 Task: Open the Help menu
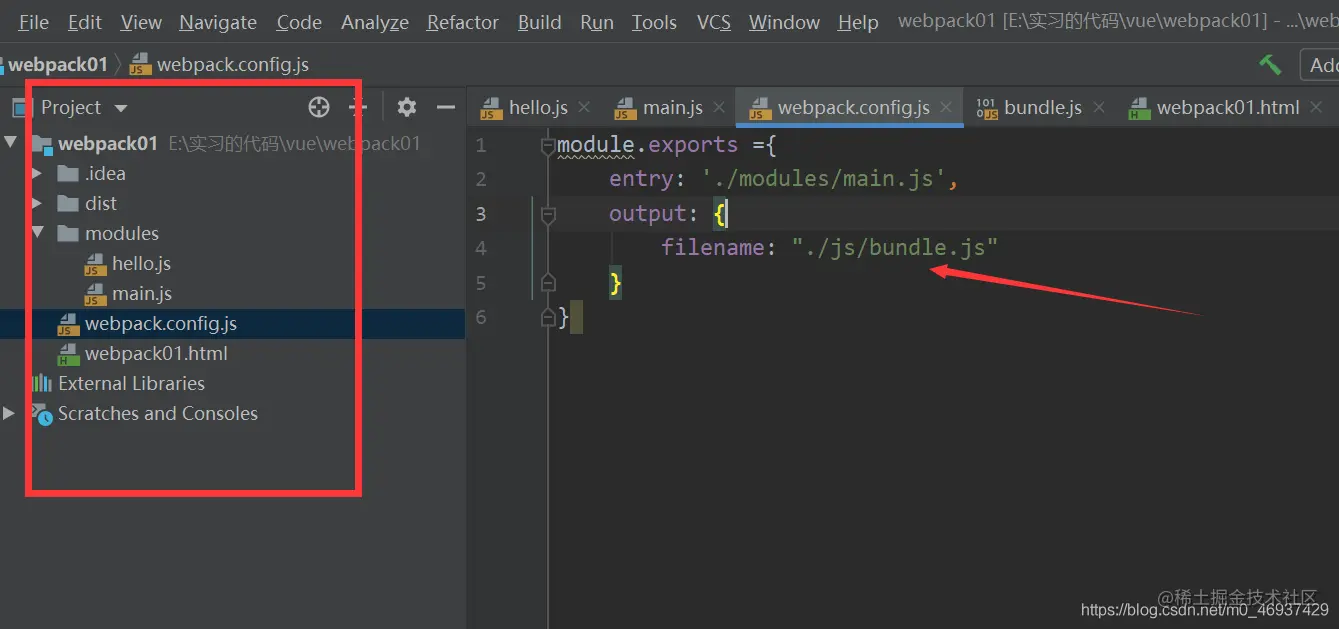pos(858,22)
